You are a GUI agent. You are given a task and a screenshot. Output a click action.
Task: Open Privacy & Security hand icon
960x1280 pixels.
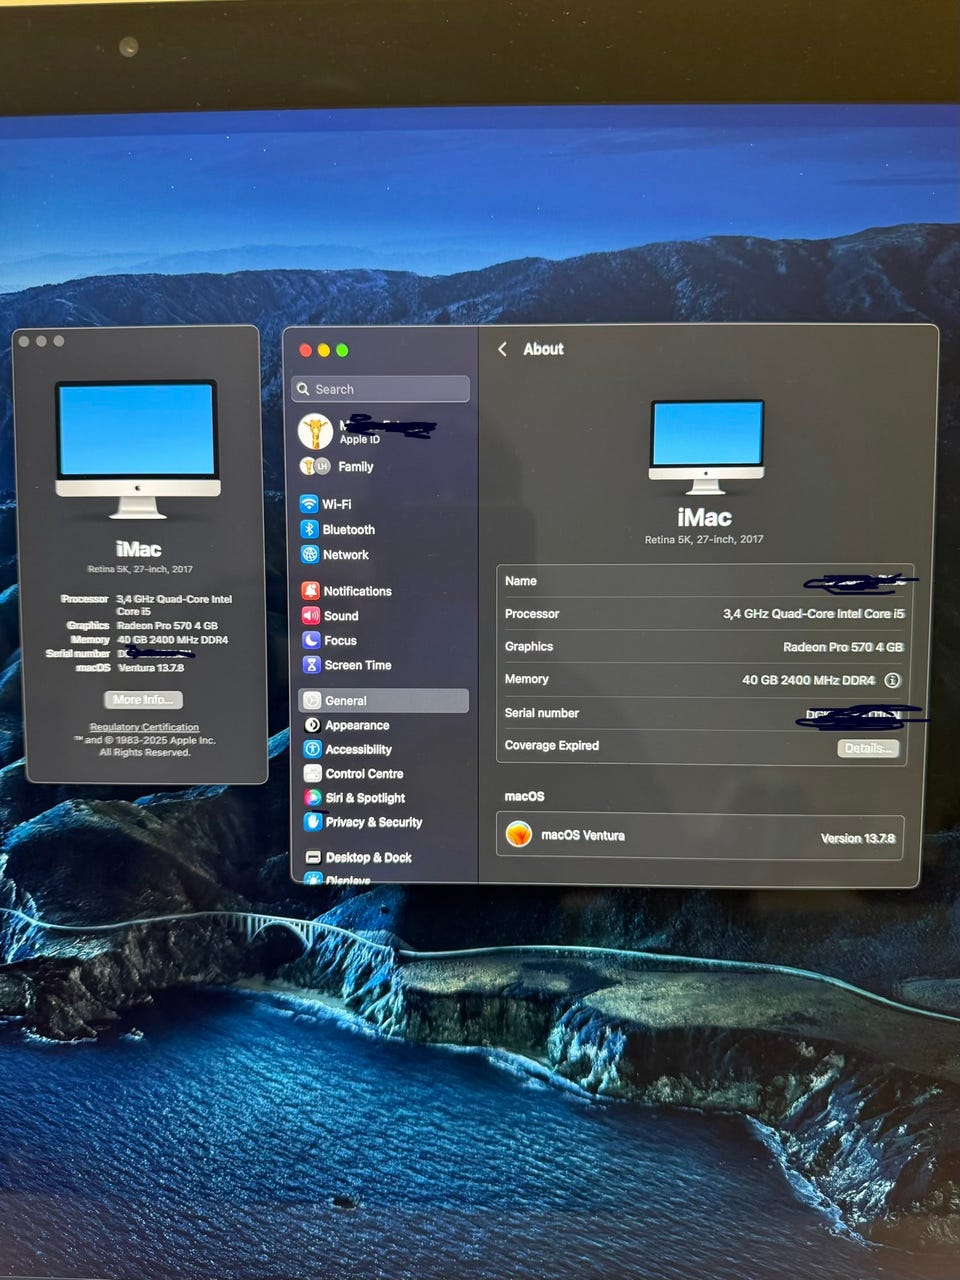(x=312, y=822)
